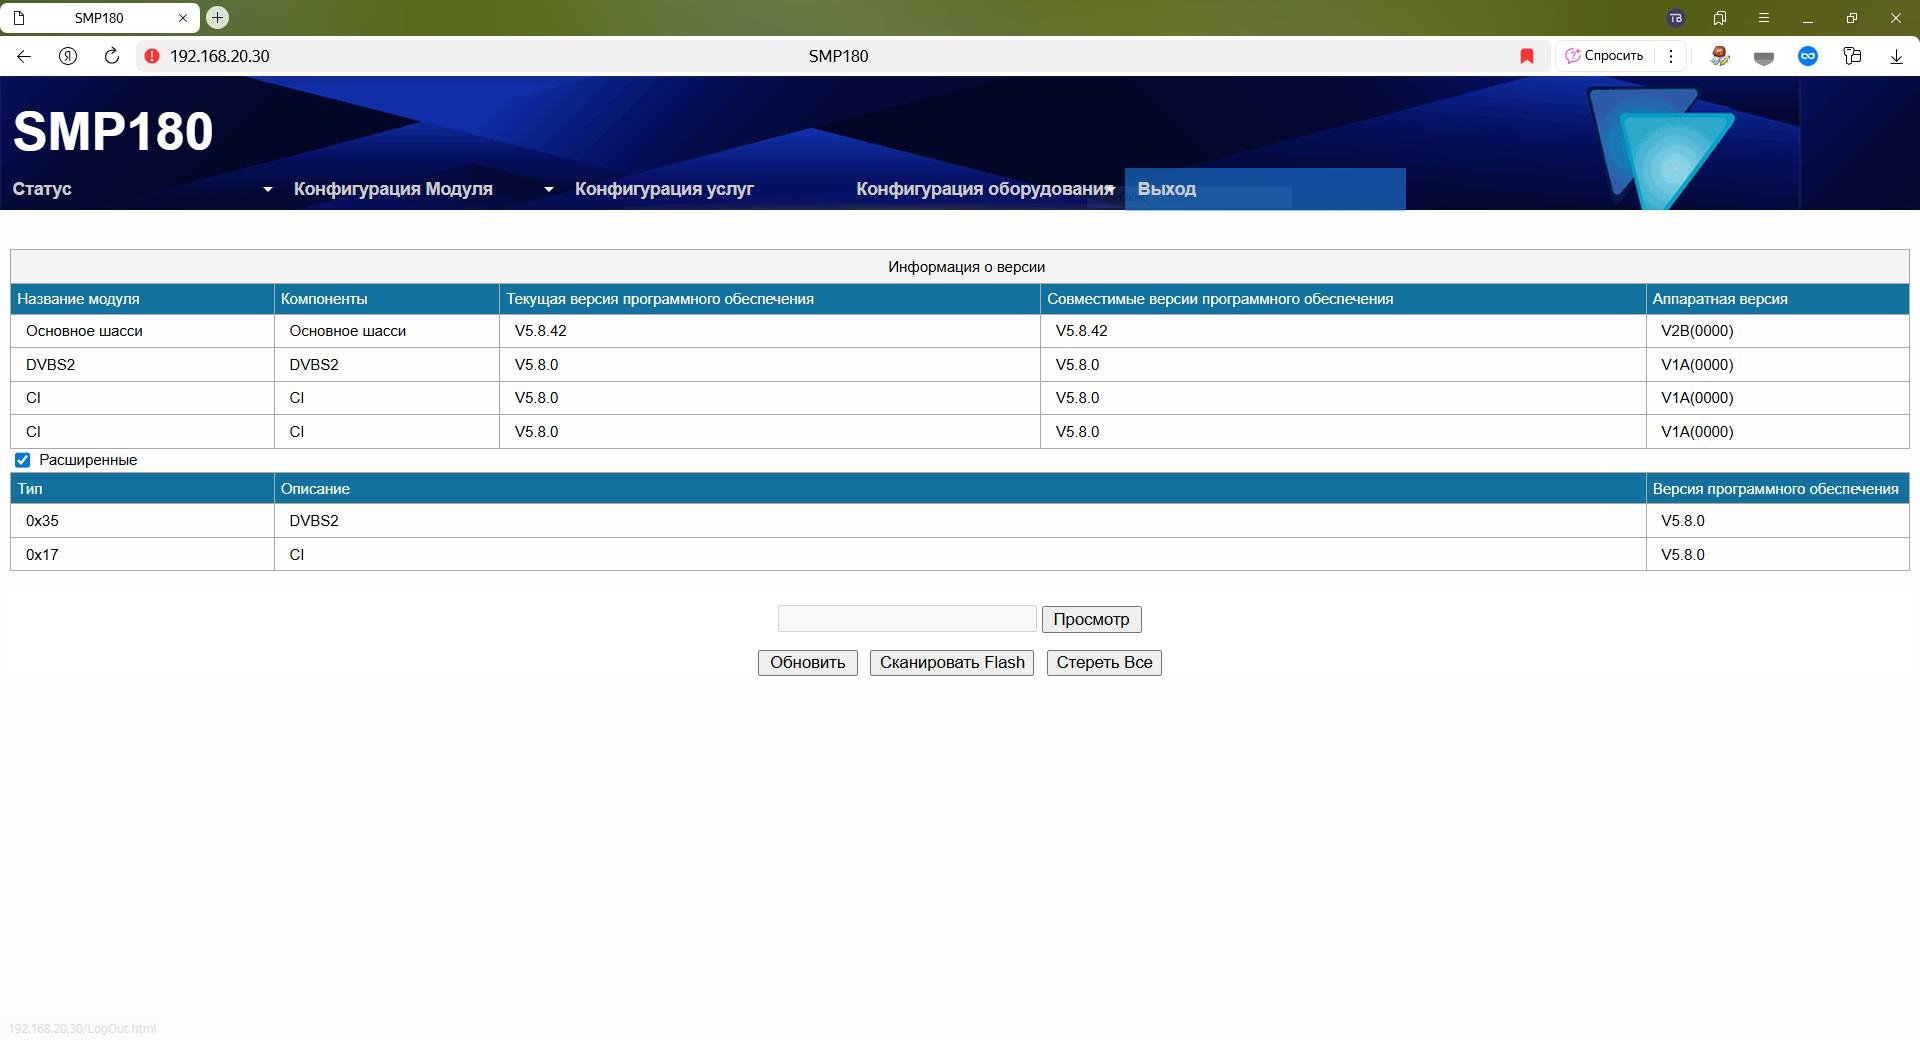Open the browser hamburger menu
1920x1040 pixels.
(x=1764, y=18)
